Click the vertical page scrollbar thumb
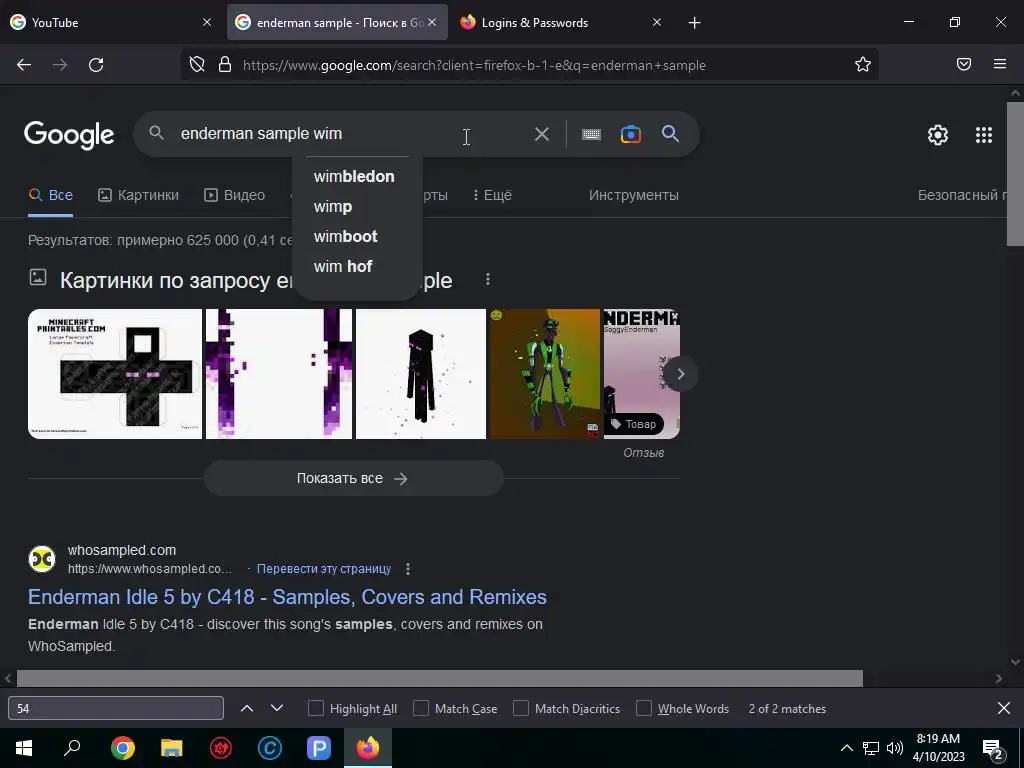The height and width of the screenshot is (768, 1024). 1016,174
